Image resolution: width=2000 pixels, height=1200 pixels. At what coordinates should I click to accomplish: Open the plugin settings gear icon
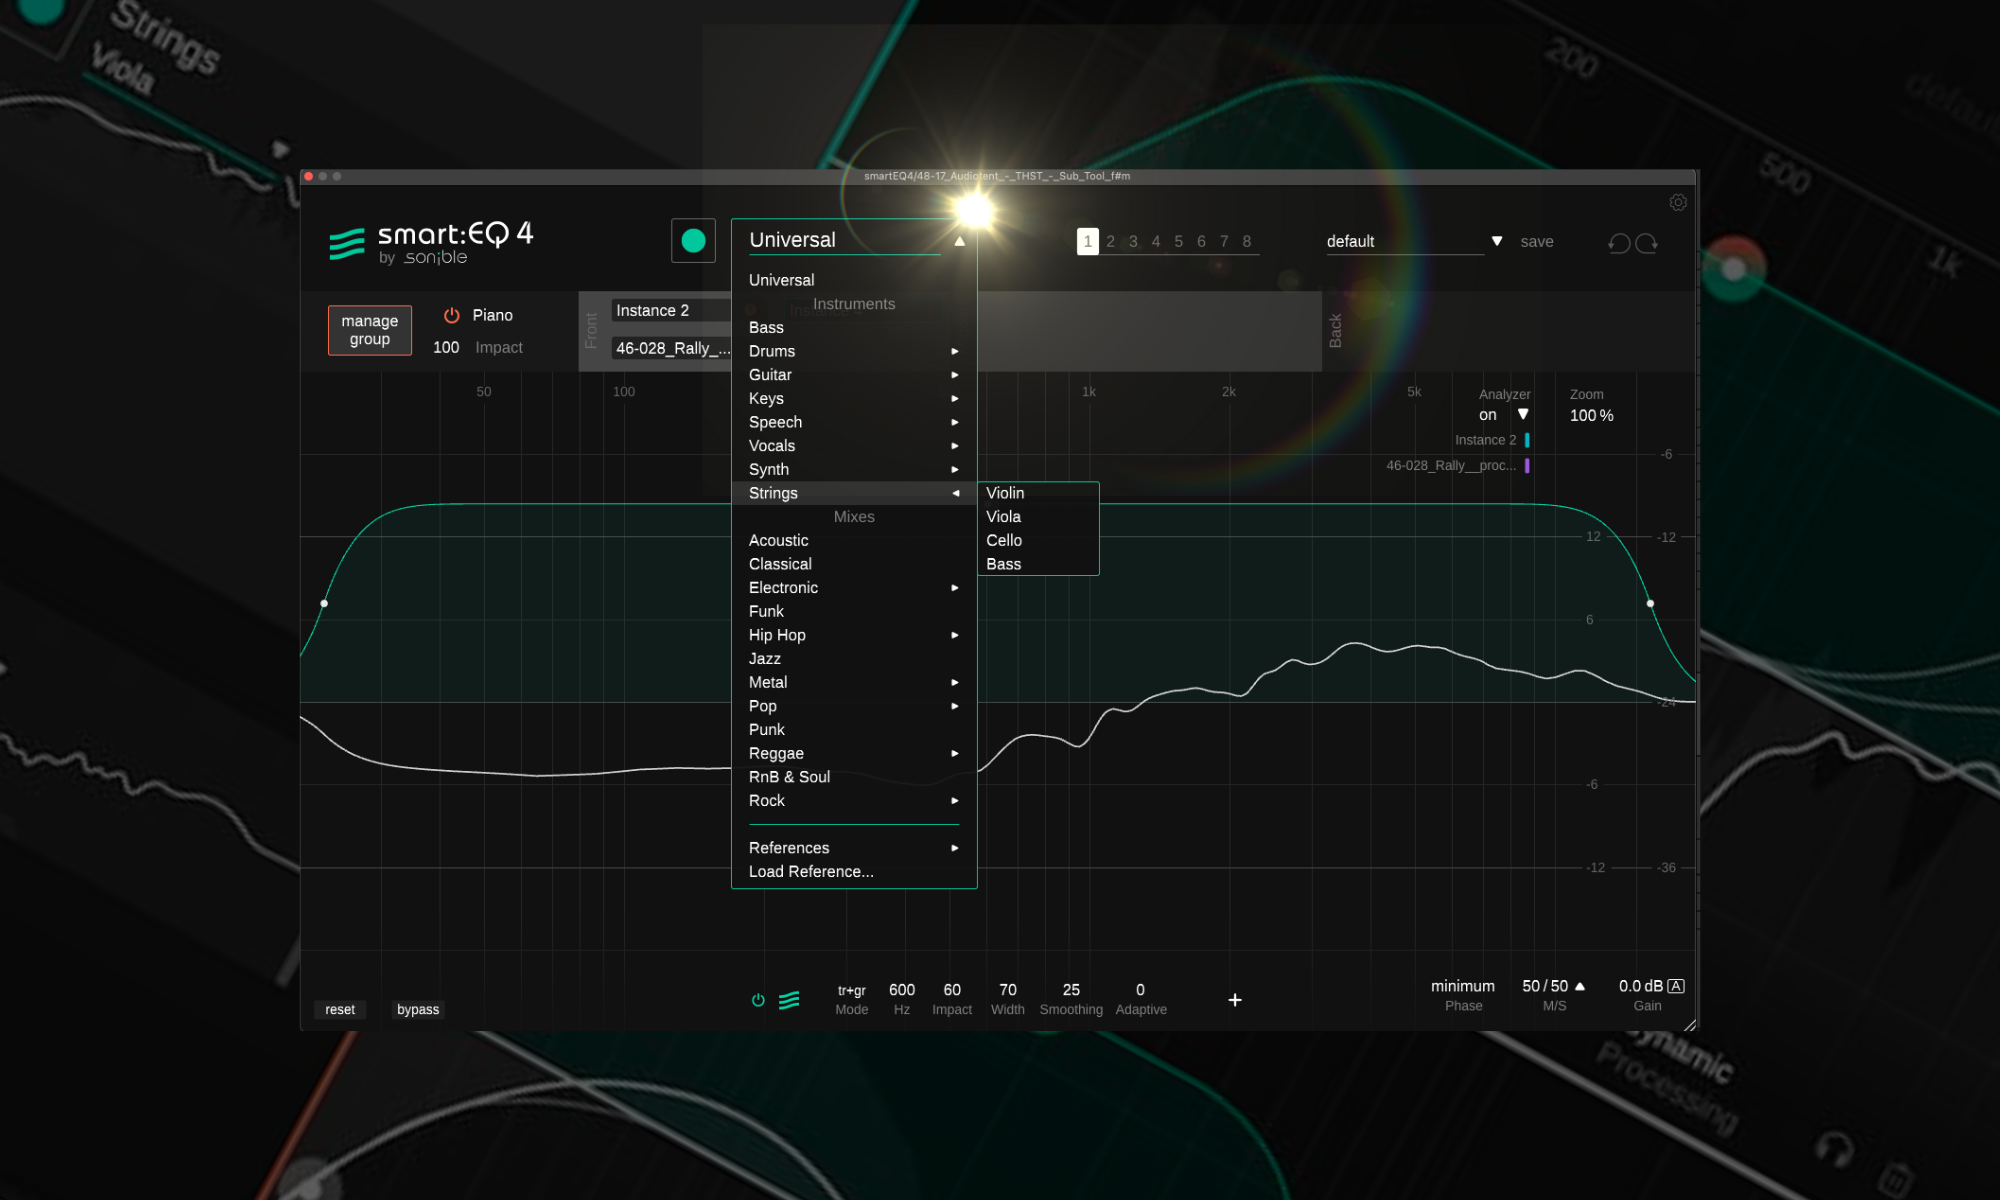(1678, 202)
